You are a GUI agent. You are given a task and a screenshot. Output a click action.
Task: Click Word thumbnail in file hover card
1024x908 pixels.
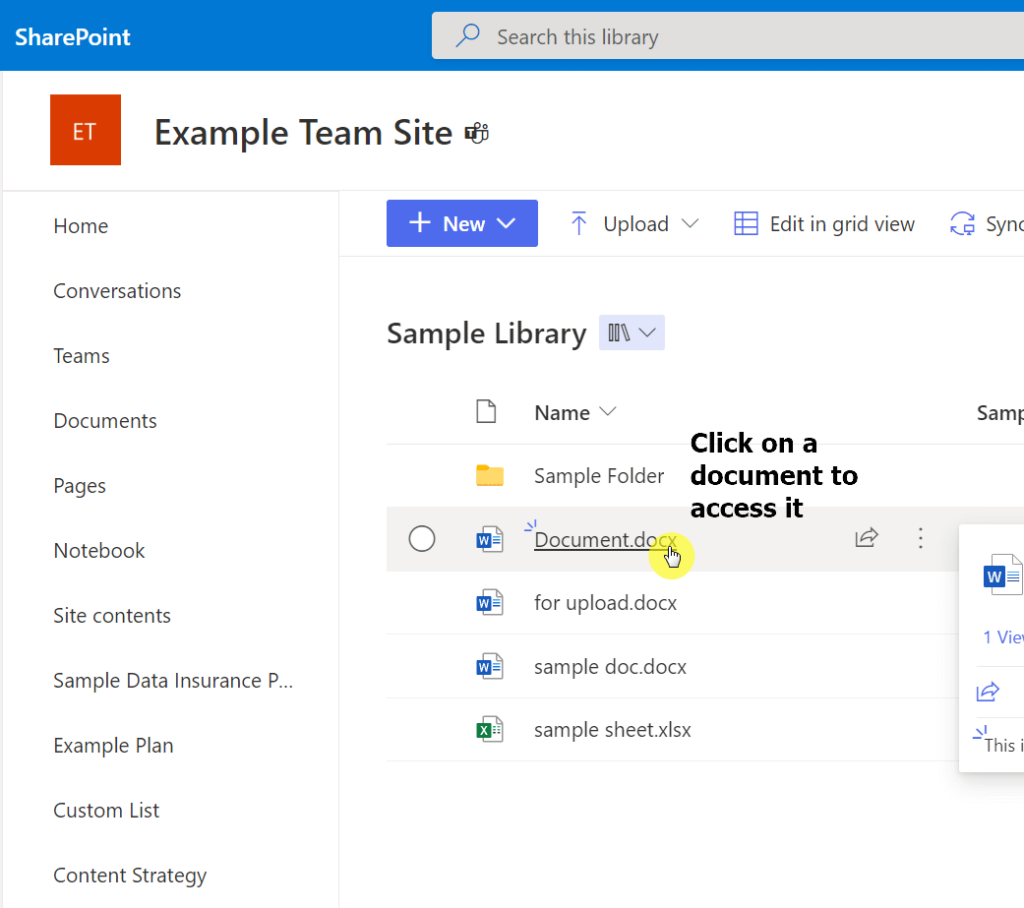tap(1003, 574)
